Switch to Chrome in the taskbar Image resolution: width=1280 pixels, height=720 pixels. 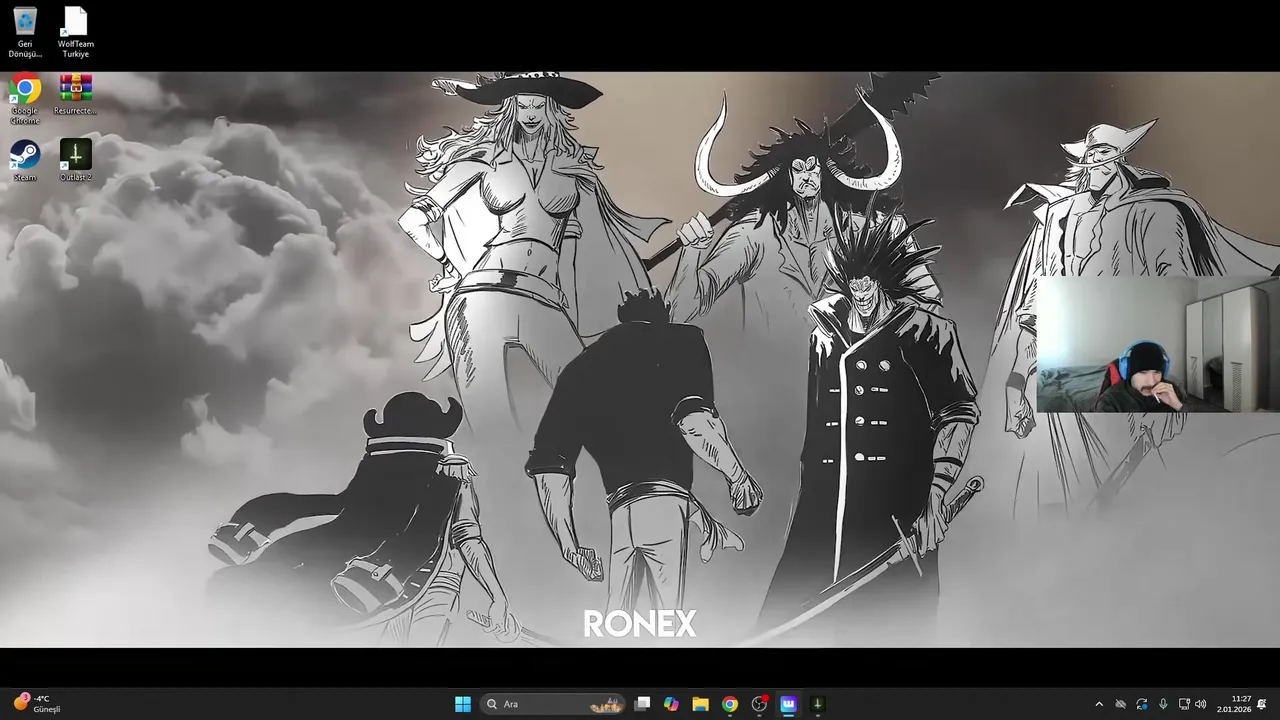click(x=730, y=704)
